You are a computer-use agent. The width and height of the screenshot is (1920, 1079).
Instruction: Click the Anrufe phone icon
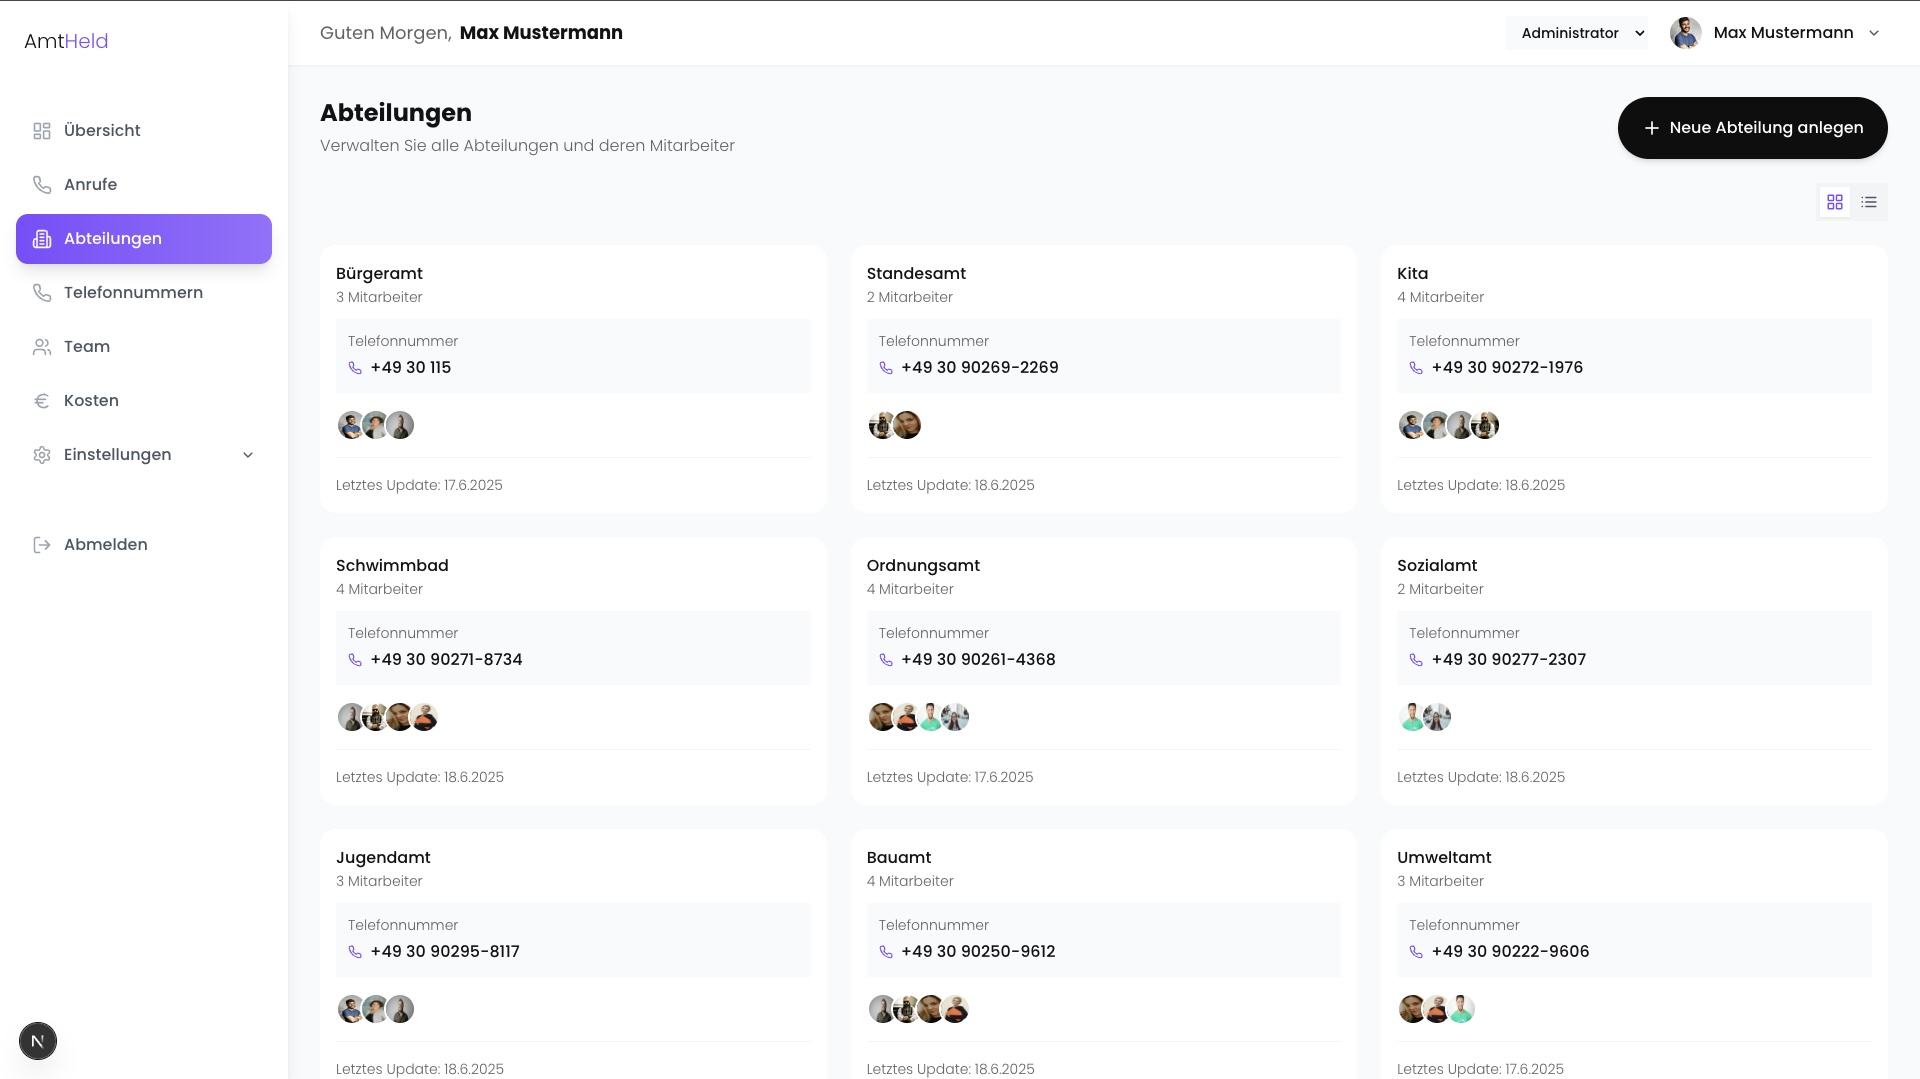pos(42,185)
